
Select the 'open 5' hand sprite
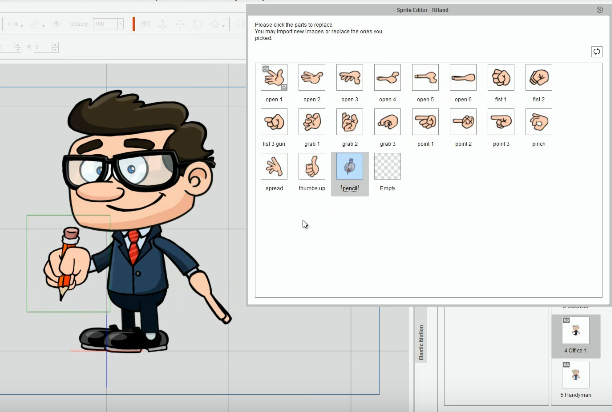coord(425,77)
